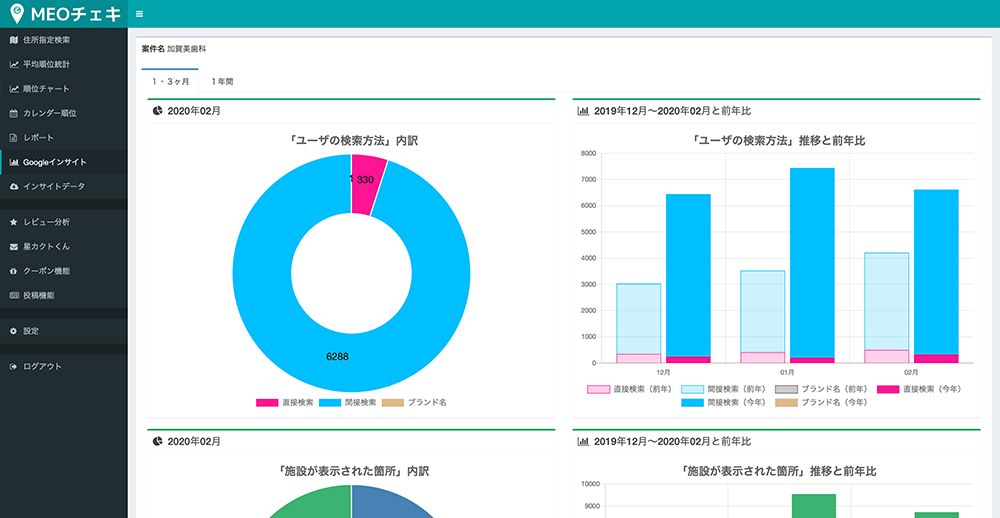Open クーポン機能 page
This screenshot has width=1000, height=518.
click(x=64, y=271)
